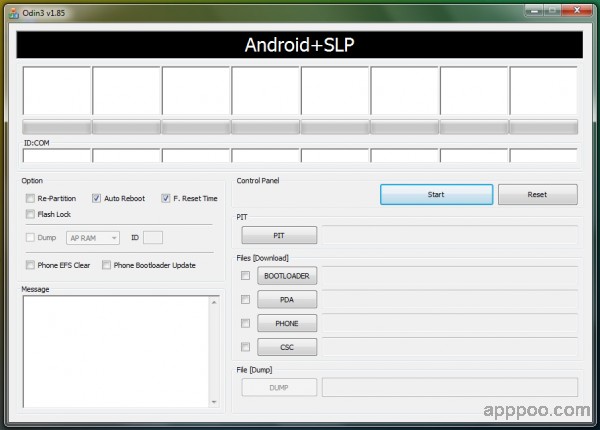Enable the Flash Lock checkbox

click(30, 214)
